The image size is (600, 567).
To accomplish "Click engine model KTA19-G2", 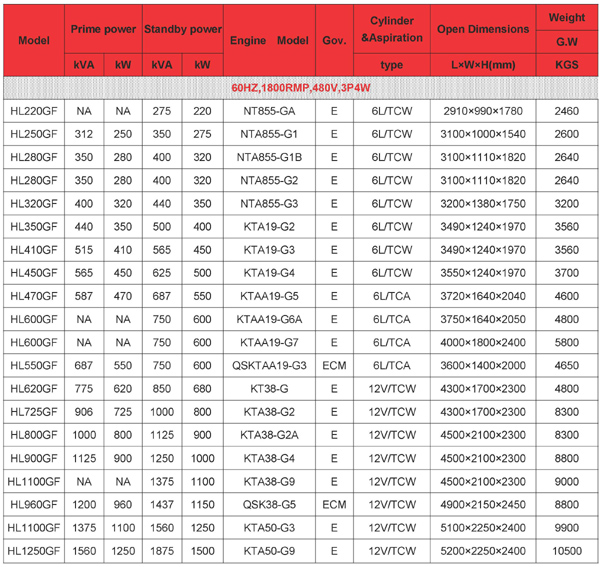I will tap(269, 227).
